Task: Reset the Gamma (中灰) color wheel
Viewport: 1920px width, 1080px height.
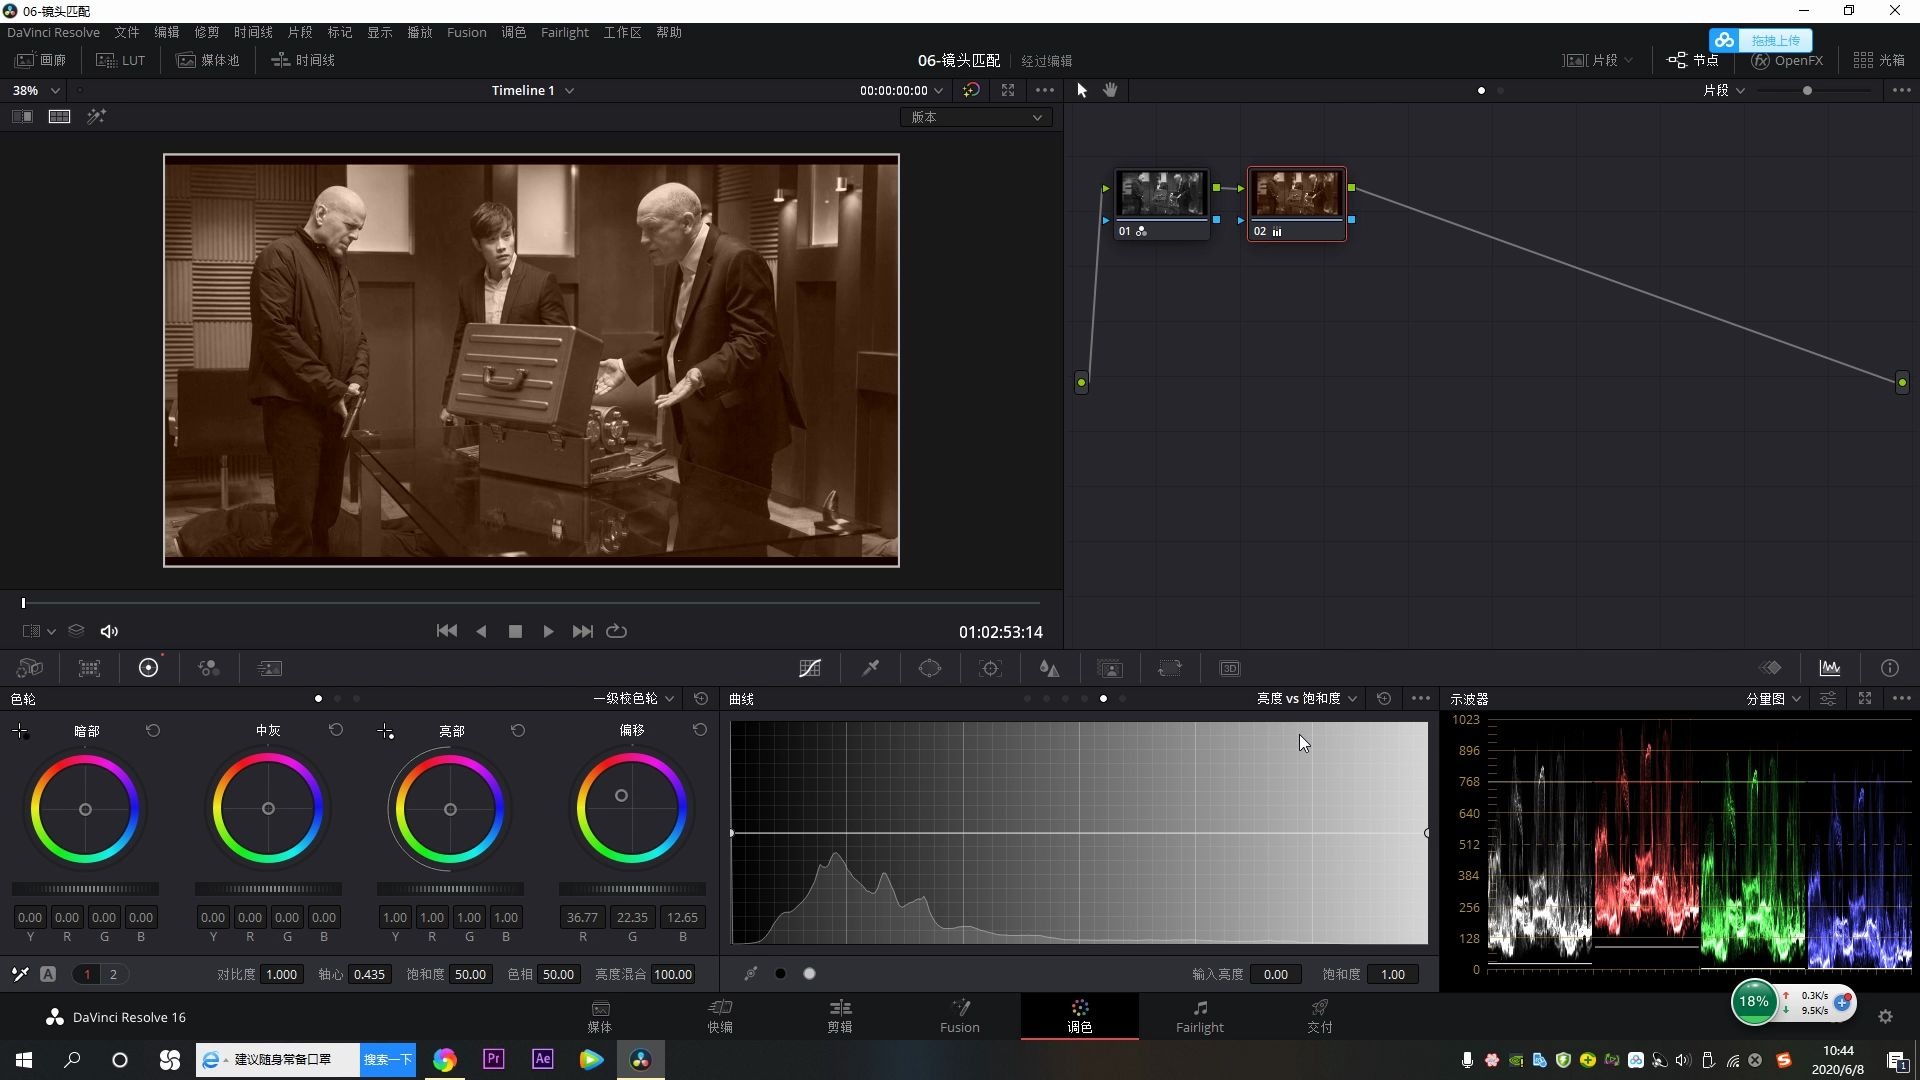Action: click(336, 730)
